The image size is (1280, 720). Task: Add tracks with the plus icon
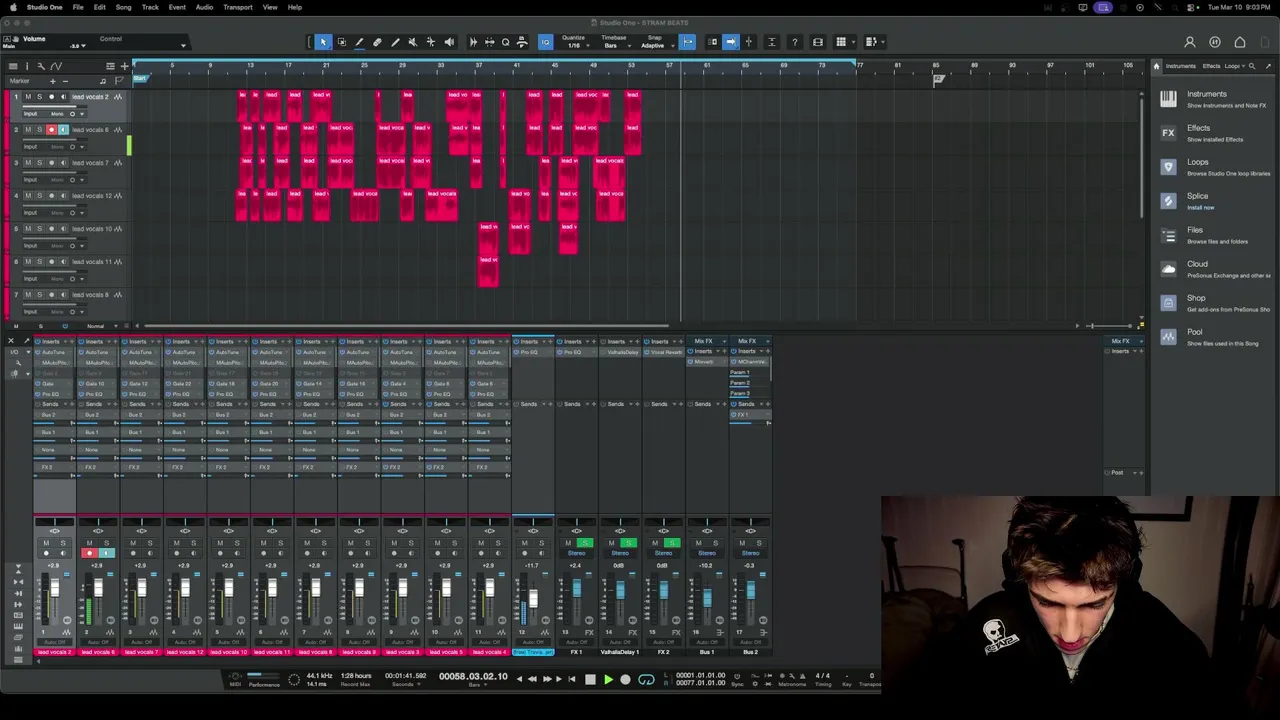pyautogui.click(x=124, y=66)
